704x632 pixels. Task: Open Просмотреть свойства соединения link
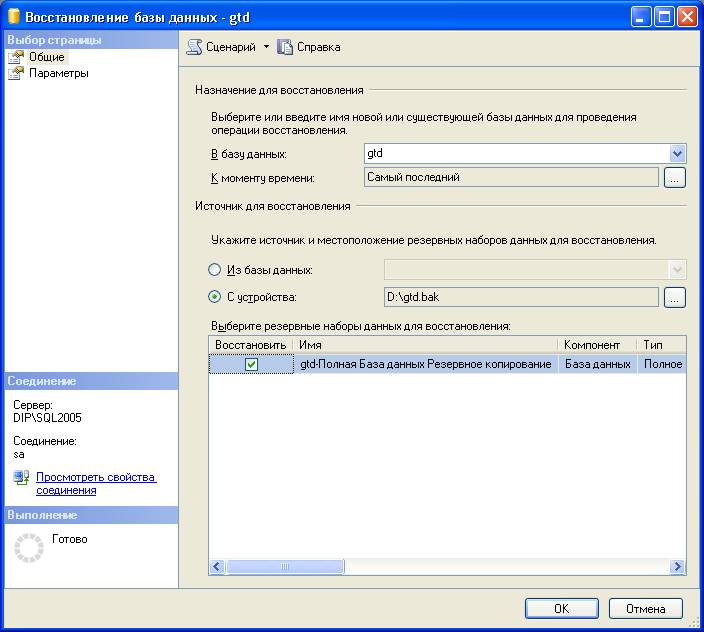[x=96, y=484]
